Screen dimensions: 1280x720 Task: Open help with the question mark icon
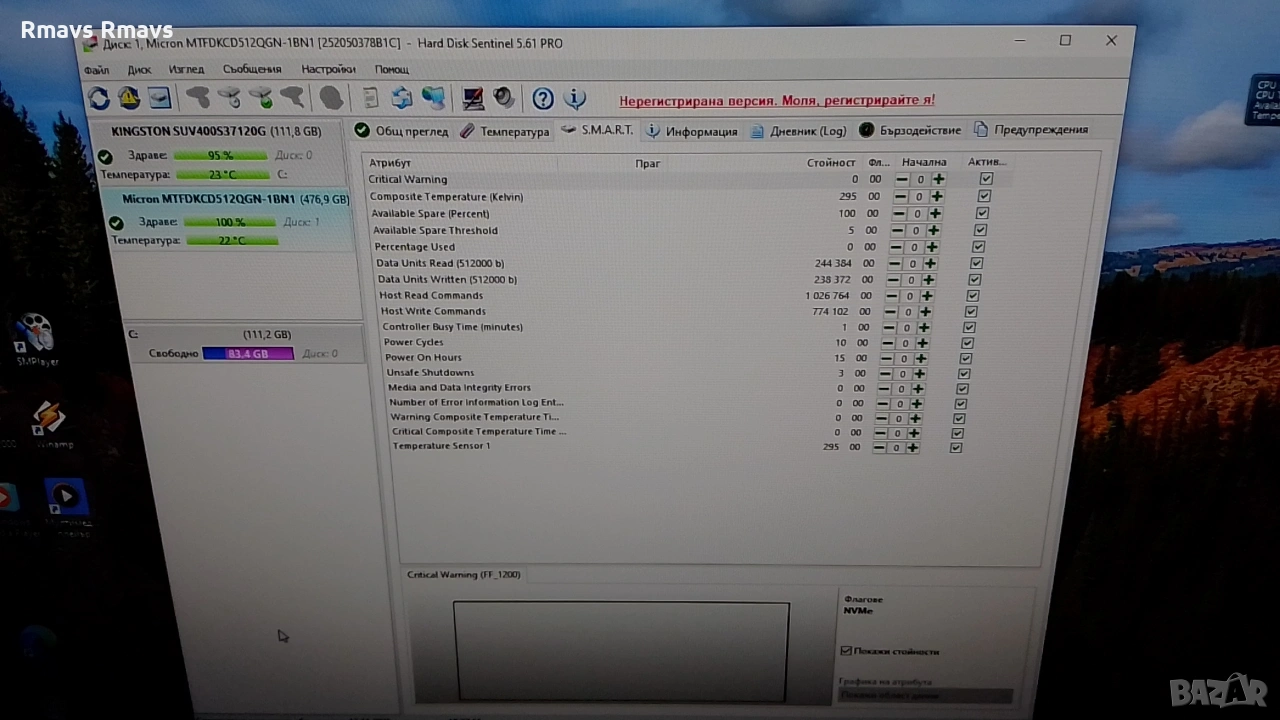[x=543, y=98]
